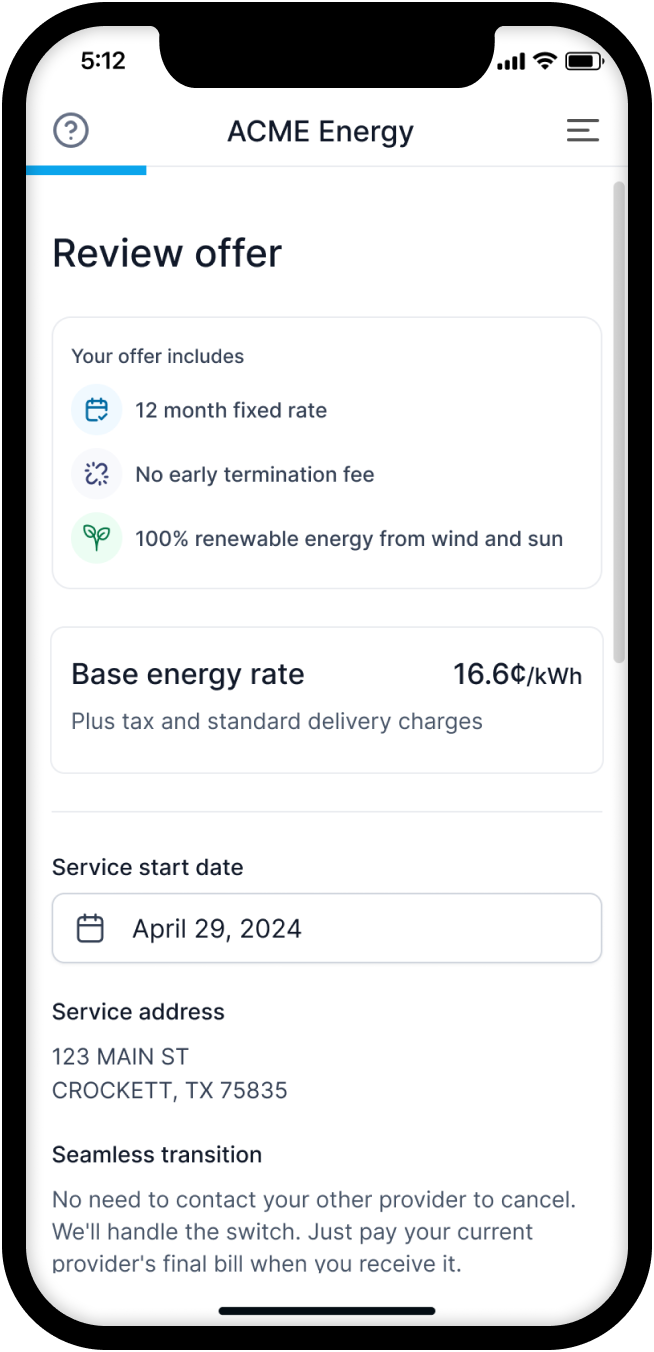Tap the Review offer heading
The image size is (654, 1352).
pyautogui.click(x=167, y=253)
